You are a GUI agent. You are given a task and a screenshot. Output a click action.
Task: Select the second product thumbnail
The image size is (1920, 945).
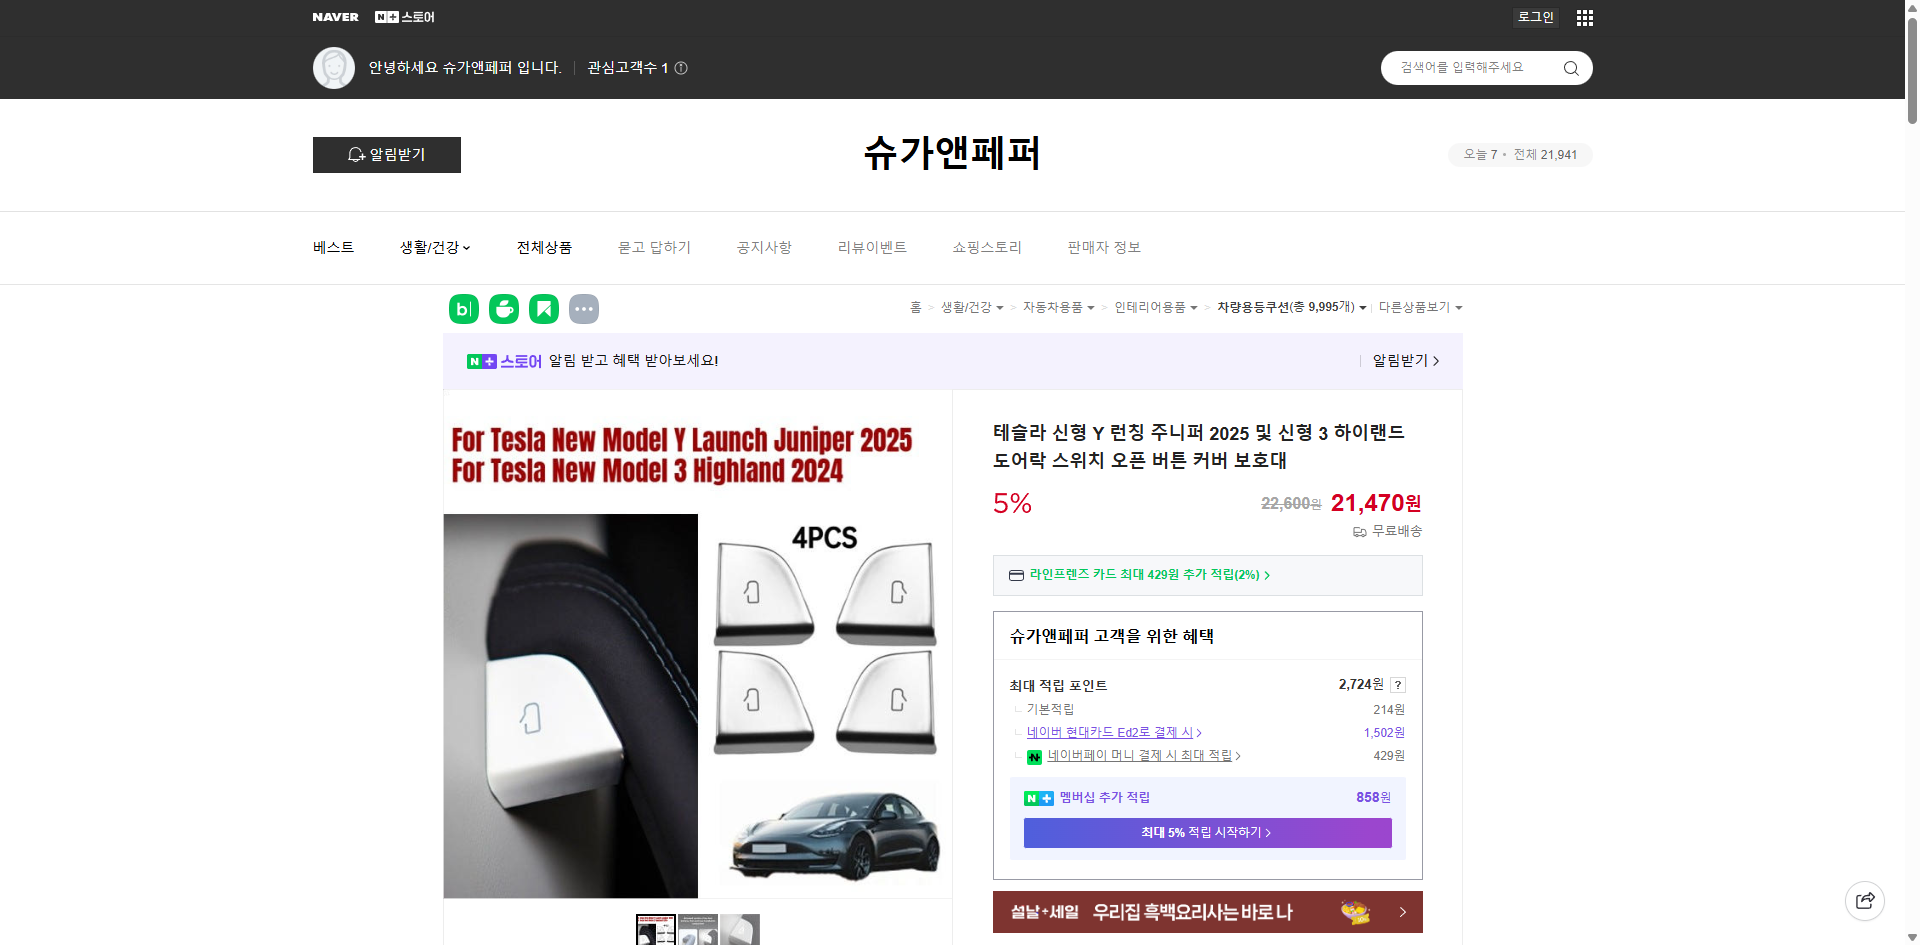click(x=697, y=930)
